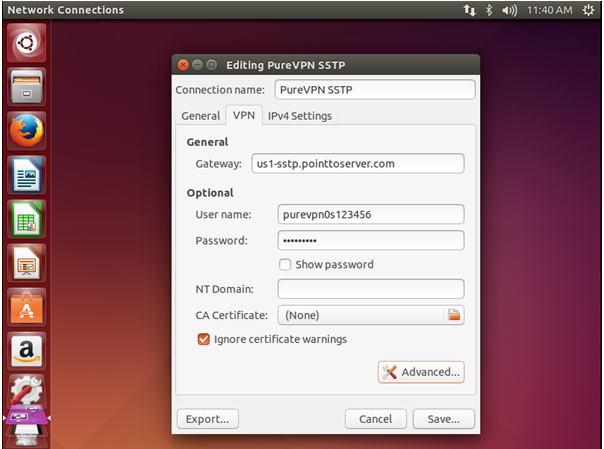The height and width of the screenshot is (449, 604).
Task: Open Firefox browser from the launcher
Action: coord(27,131)
